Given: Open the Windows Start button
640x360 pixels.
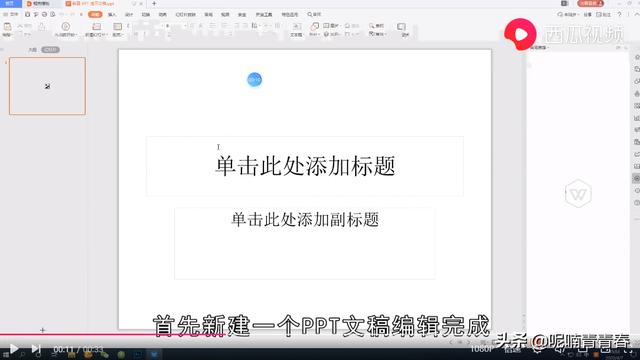Looking at the screenshot, I should (x=6, y=356).
